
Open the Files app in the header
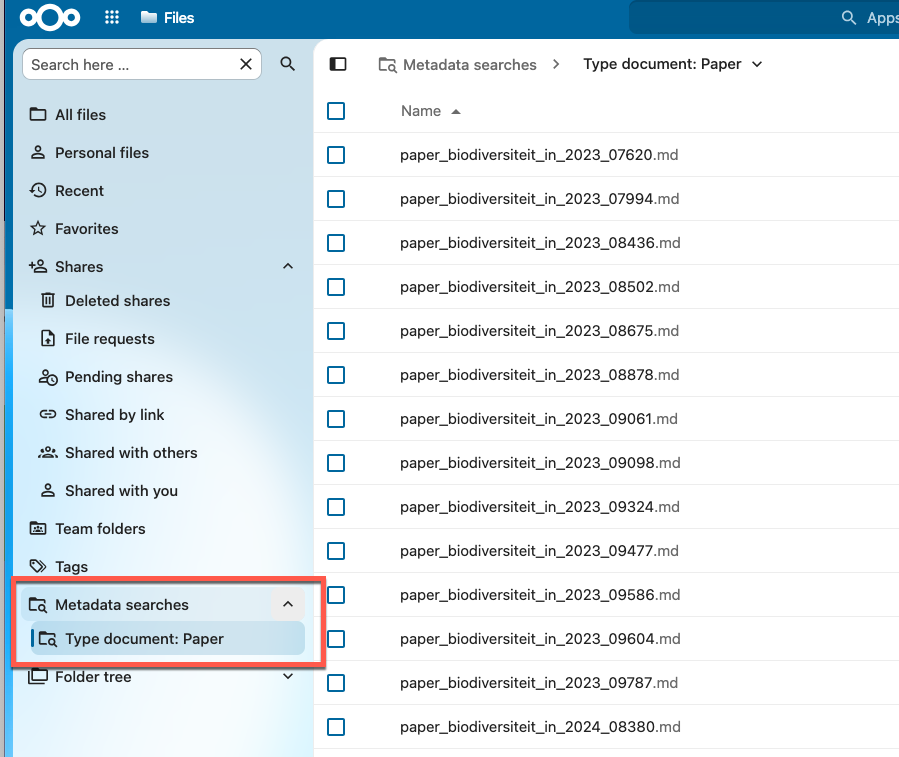point(167,18)
